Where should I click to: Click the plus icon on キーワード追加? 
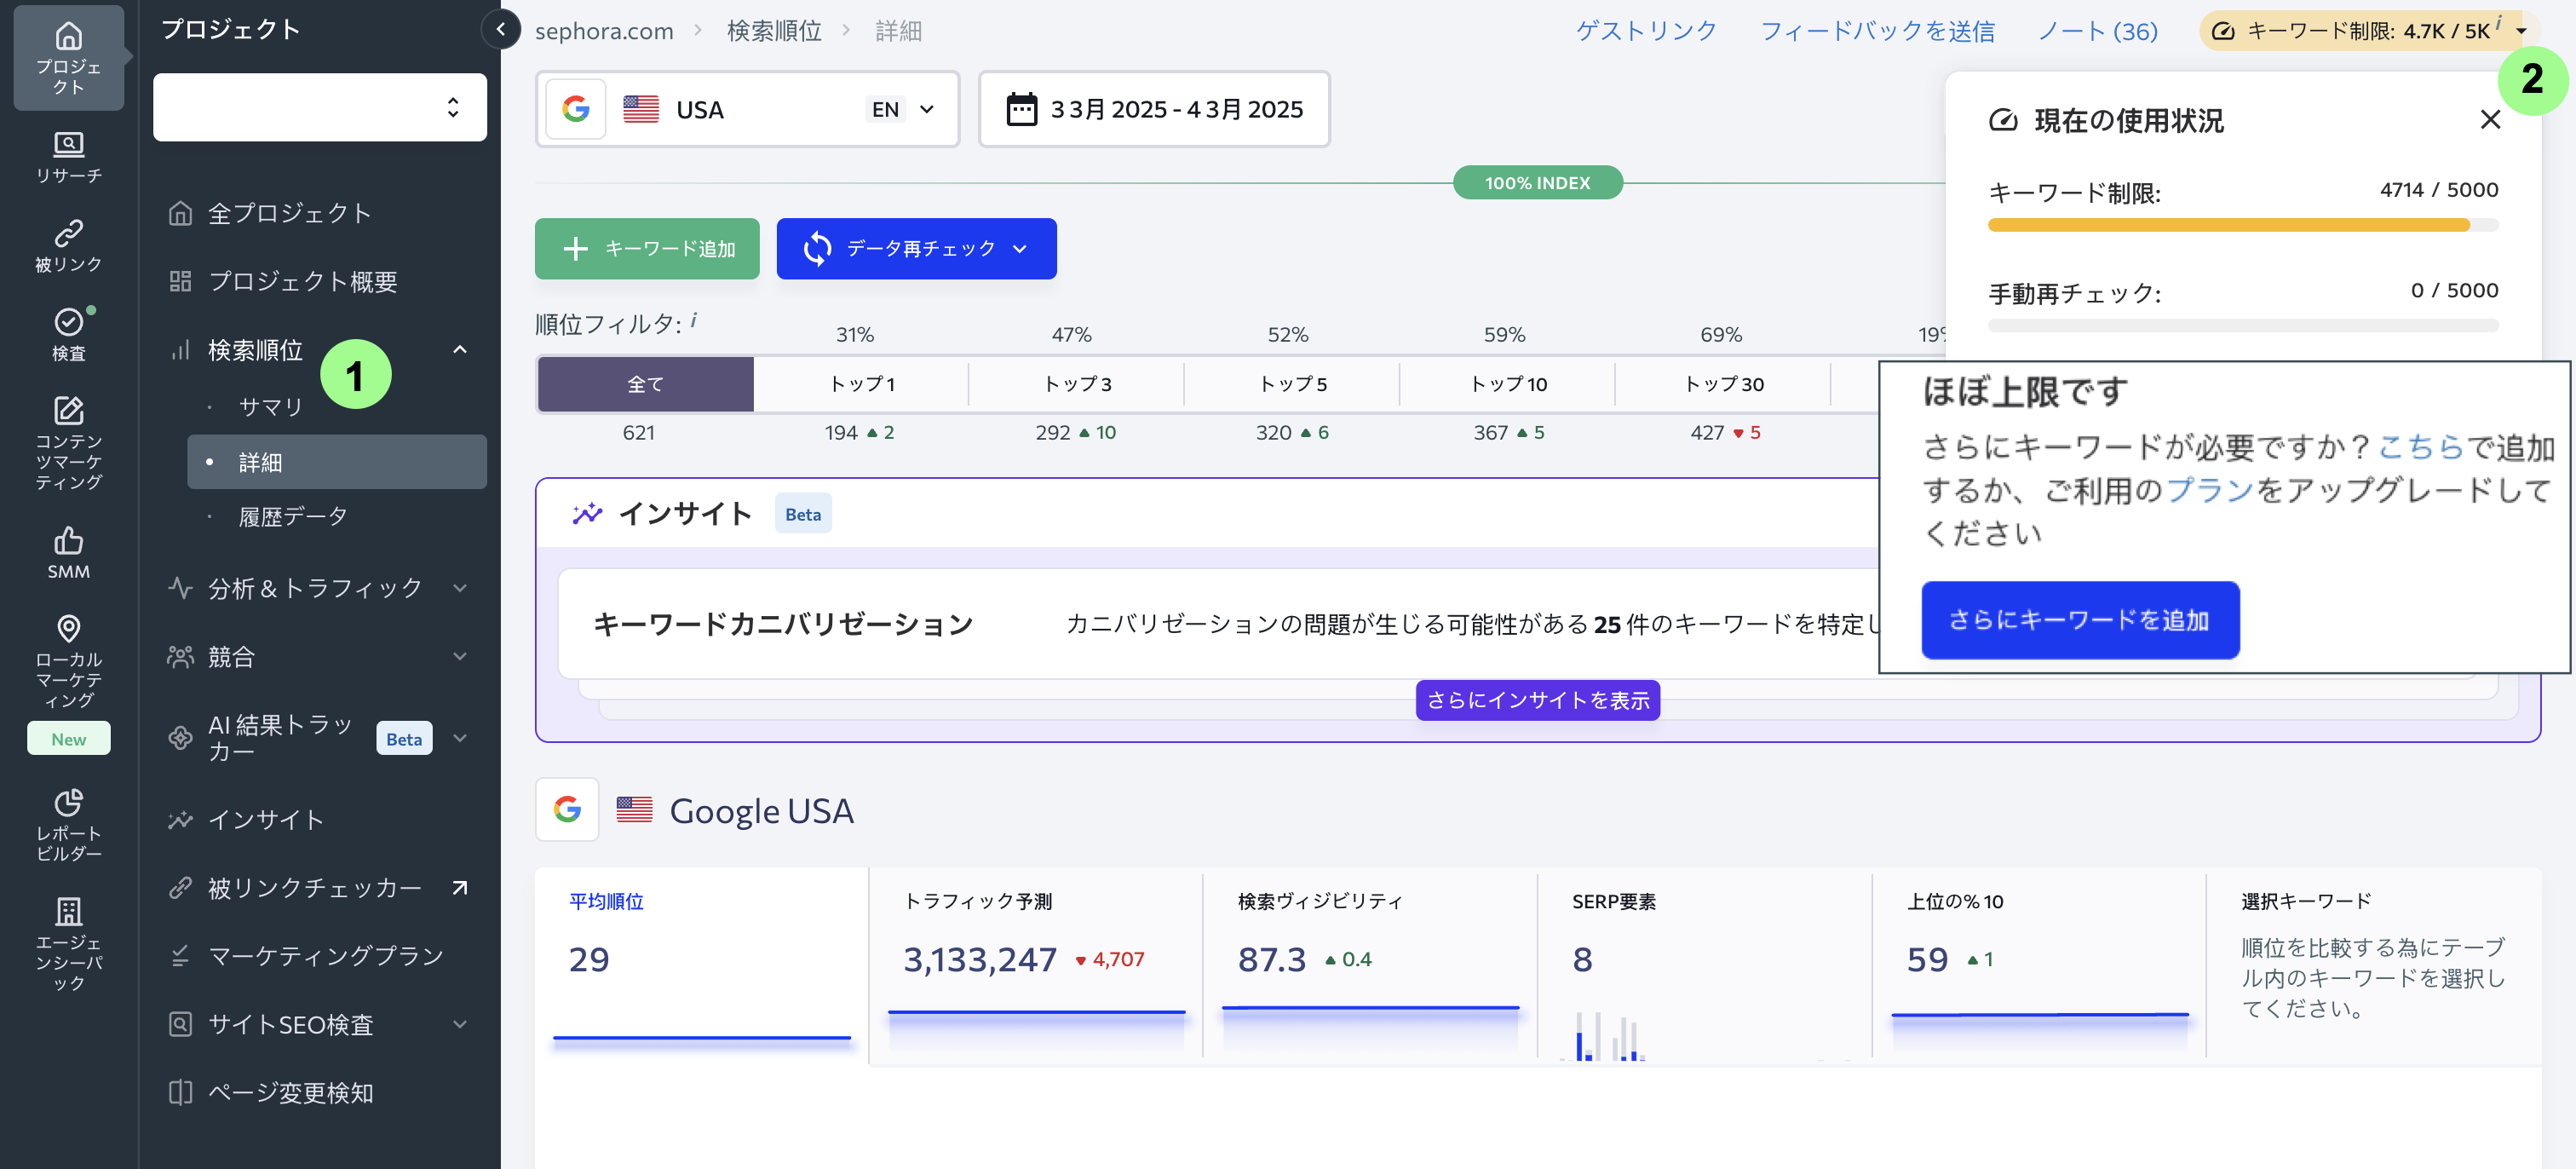click(x=575, y=249)
